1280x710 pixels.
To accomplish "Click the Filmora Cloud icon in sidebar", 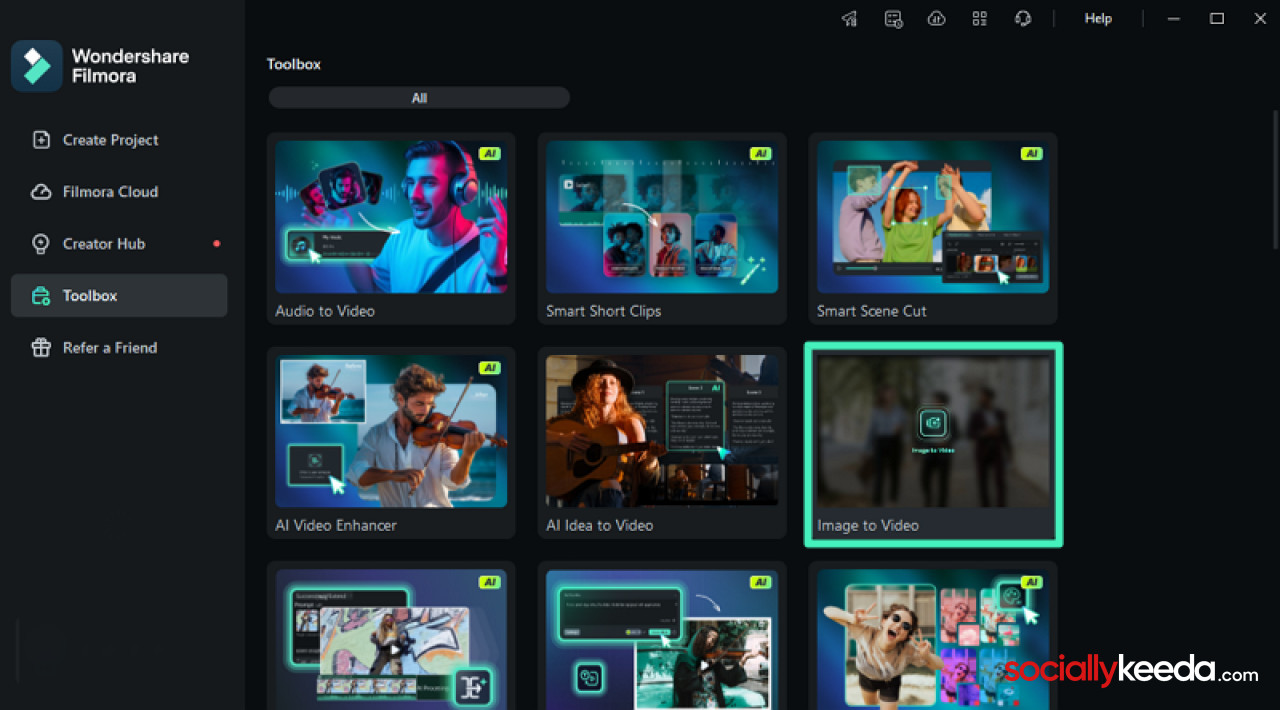I will [x=41, y=192].
